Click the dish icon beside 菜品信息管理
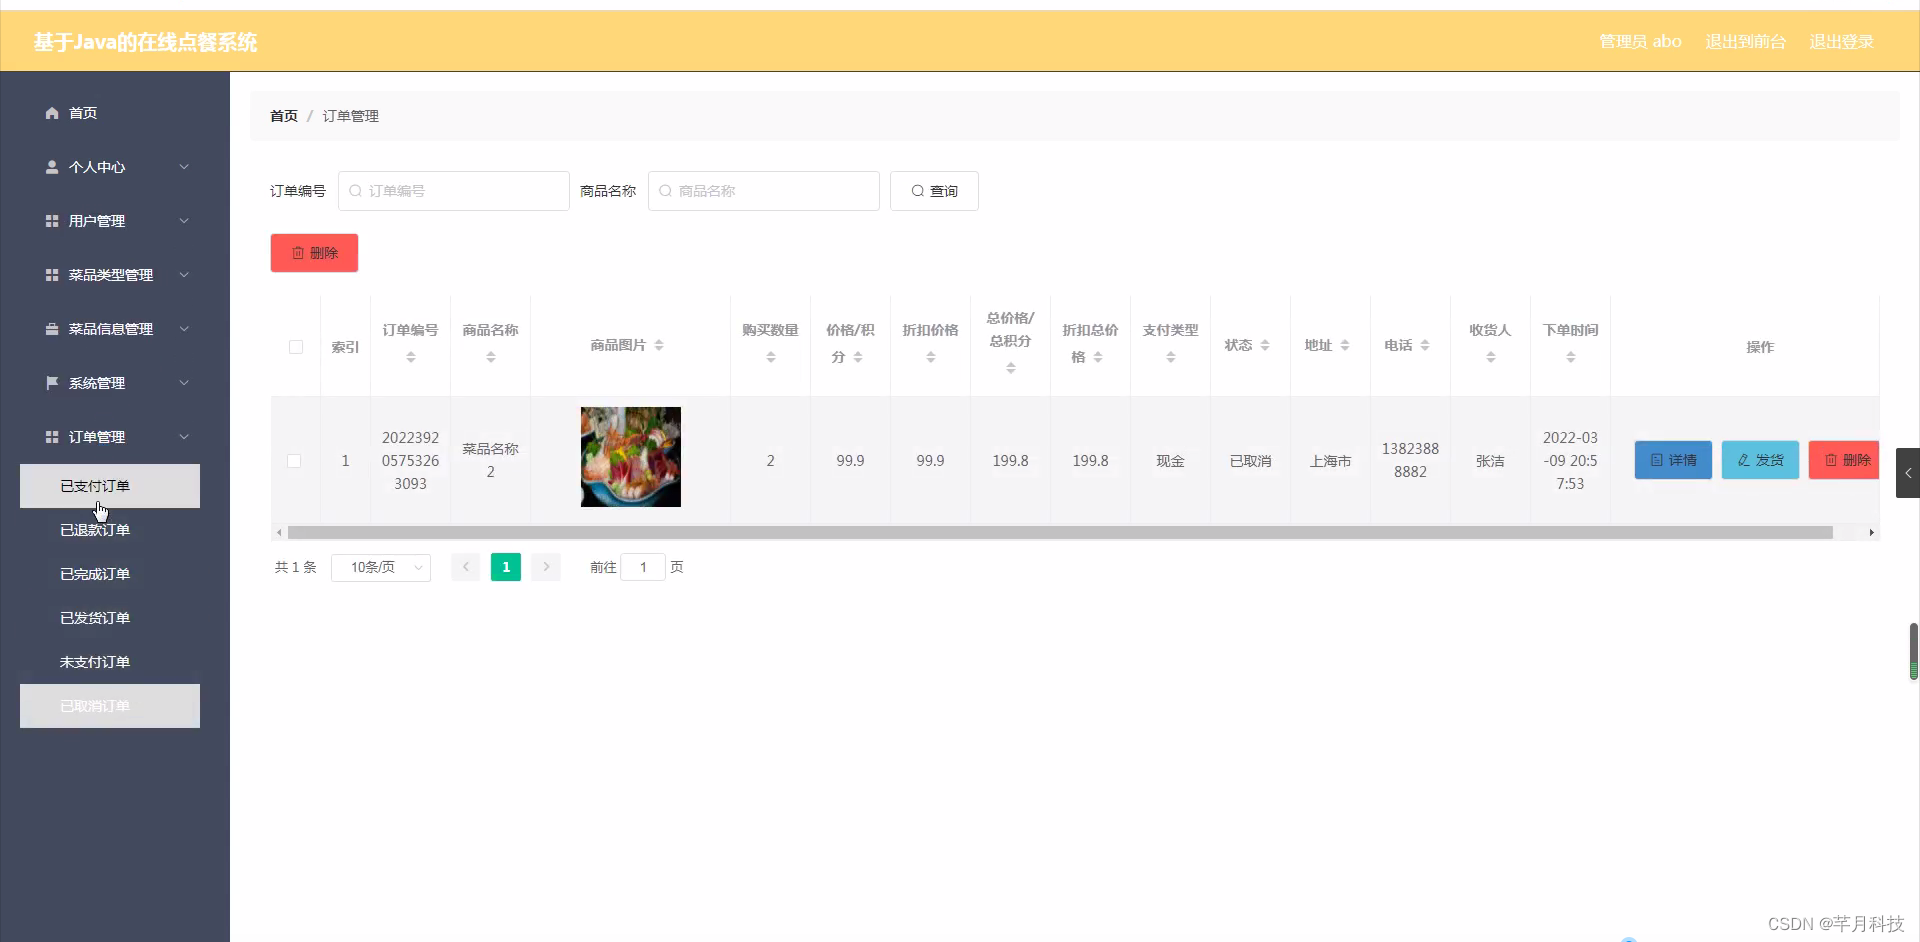The image size is (1920, 942). click(x=51, y=329)
